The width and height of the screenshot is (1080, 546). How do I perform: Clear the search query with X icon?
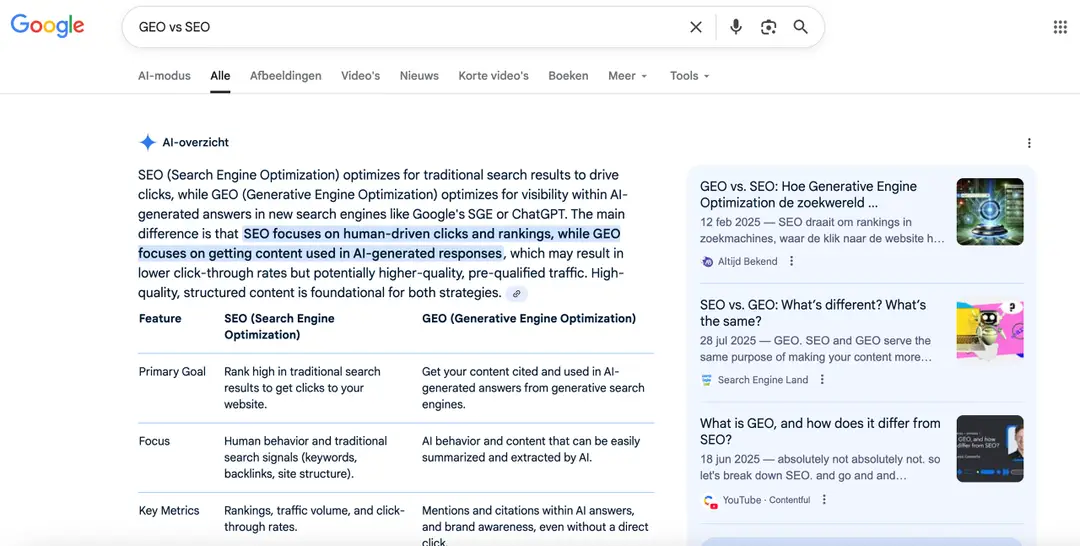click(x=696, y=27)
